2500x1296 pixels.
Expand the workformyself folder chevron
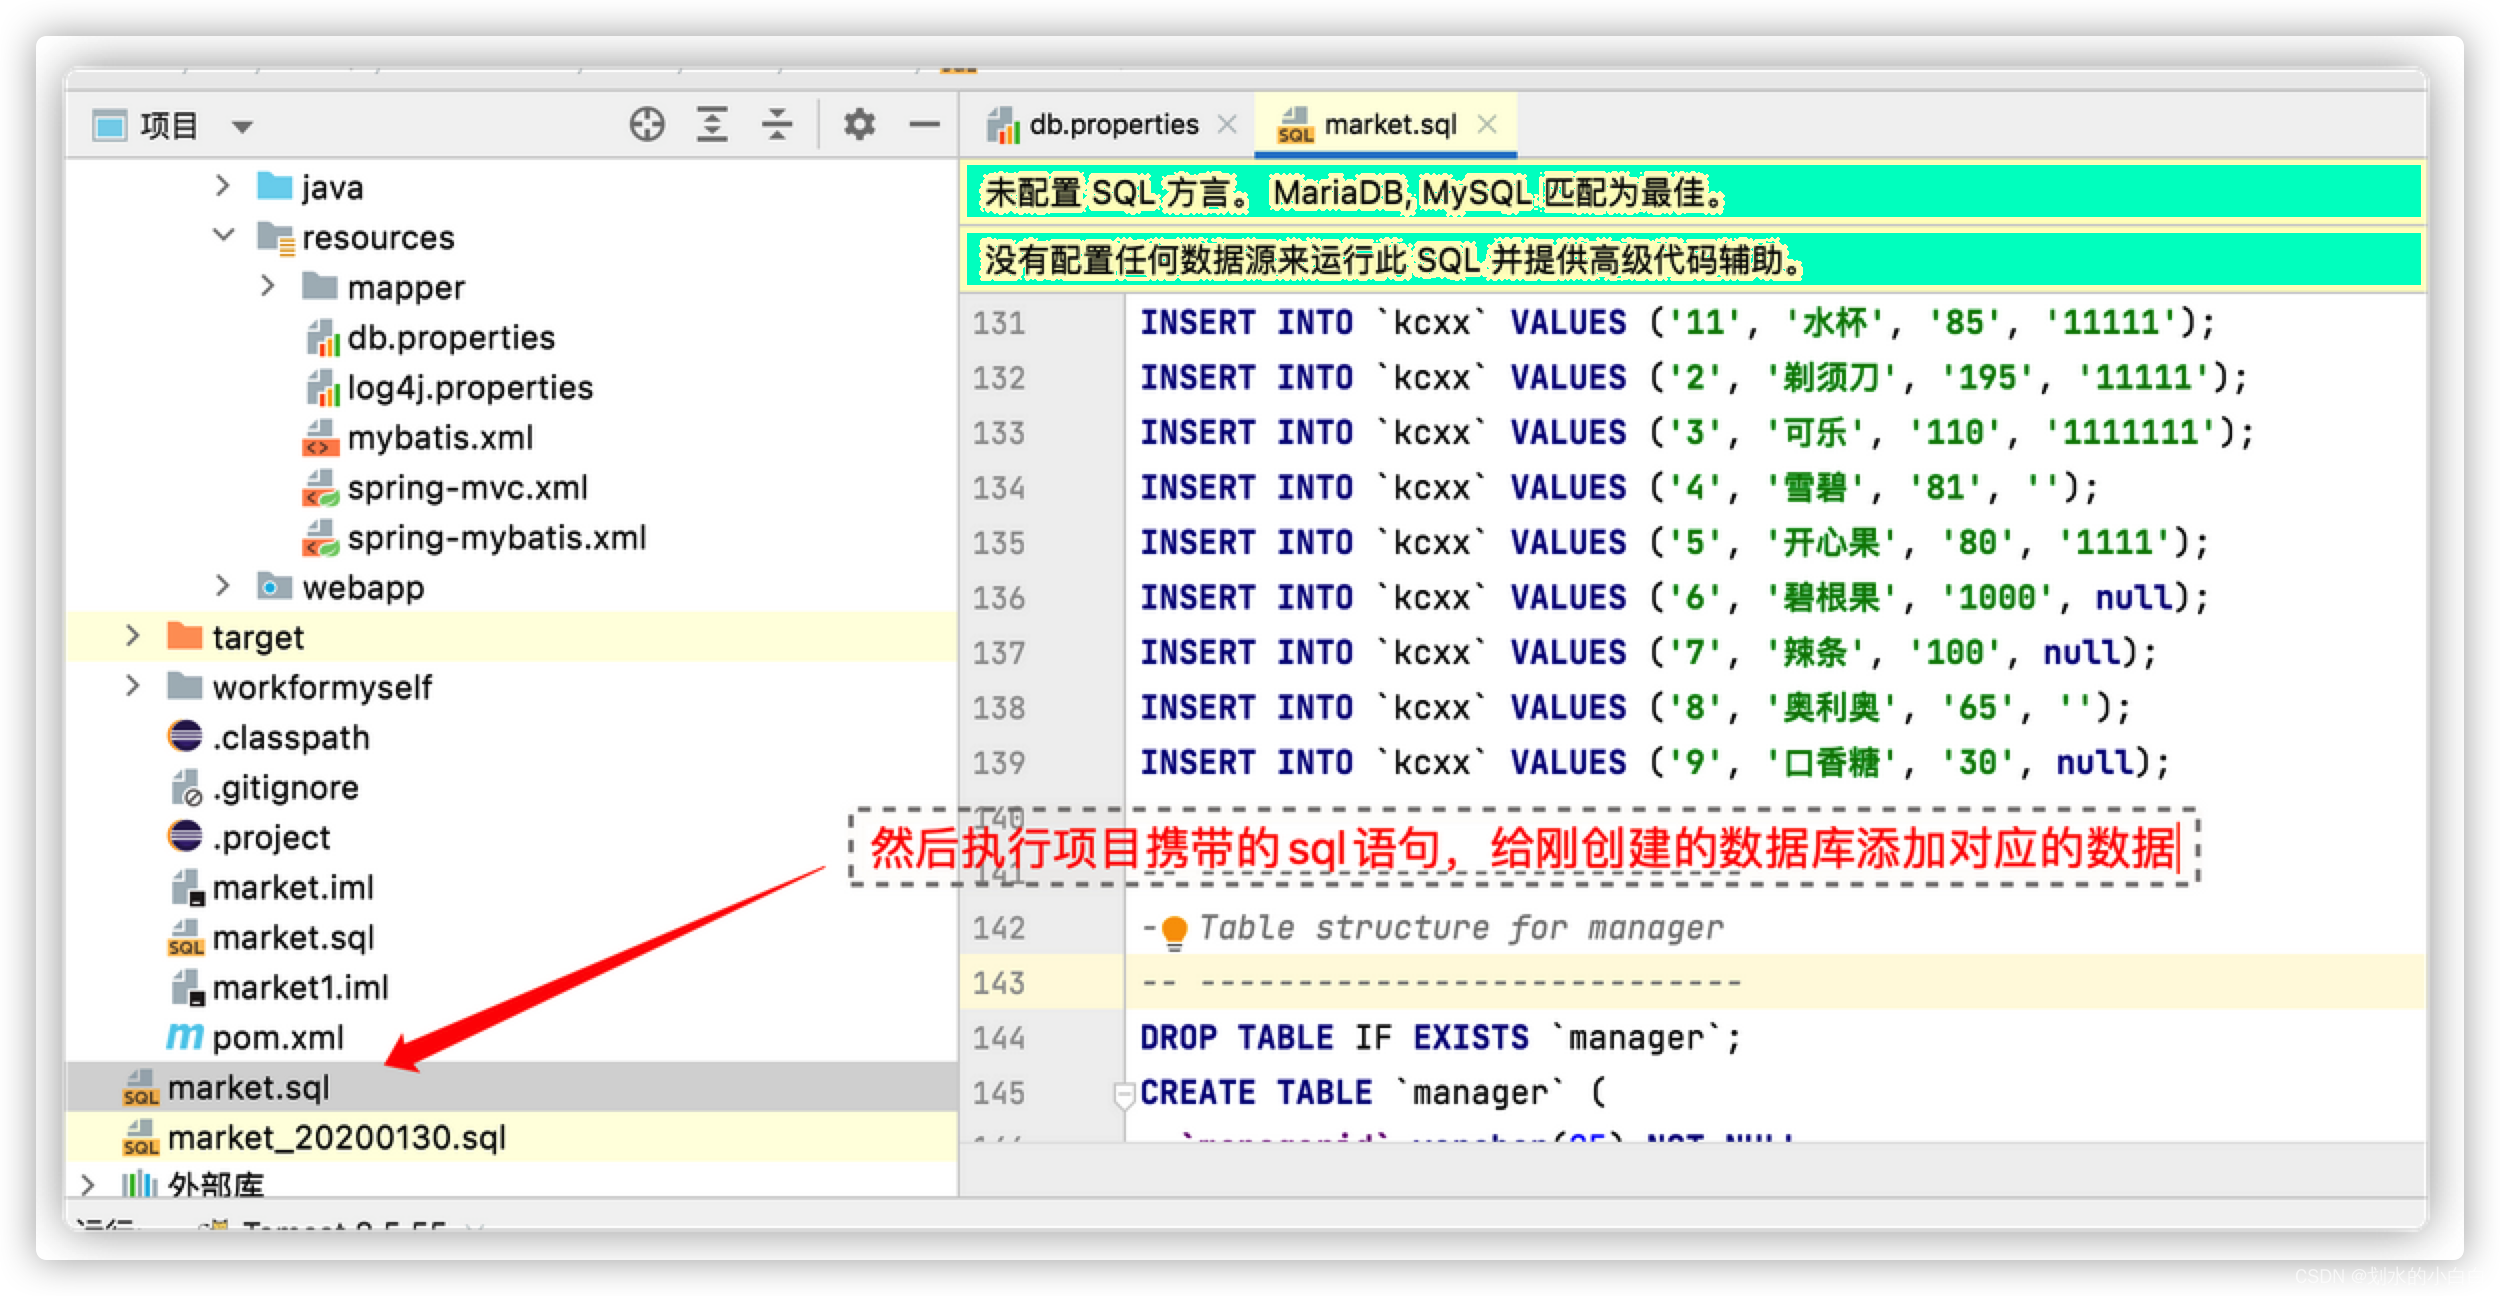coord(132,686)
